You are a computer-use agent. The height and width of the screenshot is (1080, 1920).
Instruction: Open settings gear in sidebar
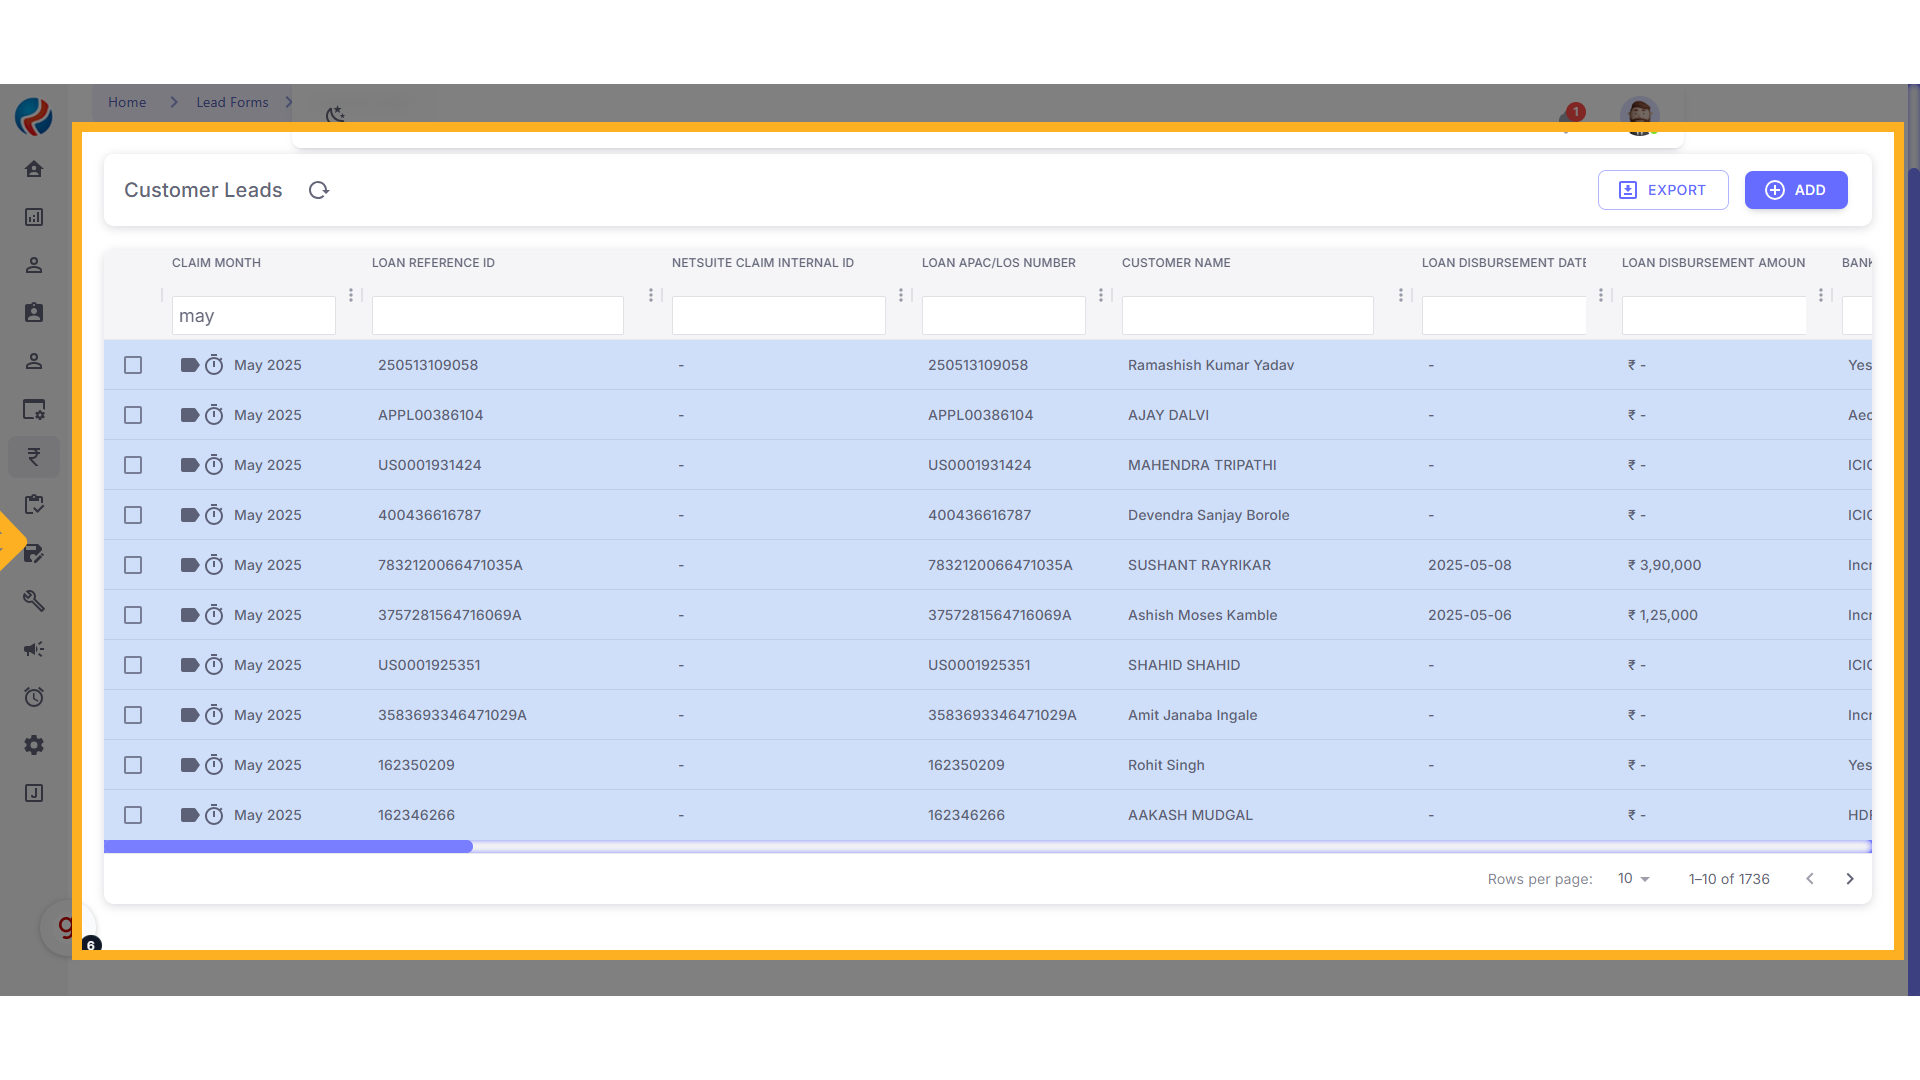tap(34, 745)
